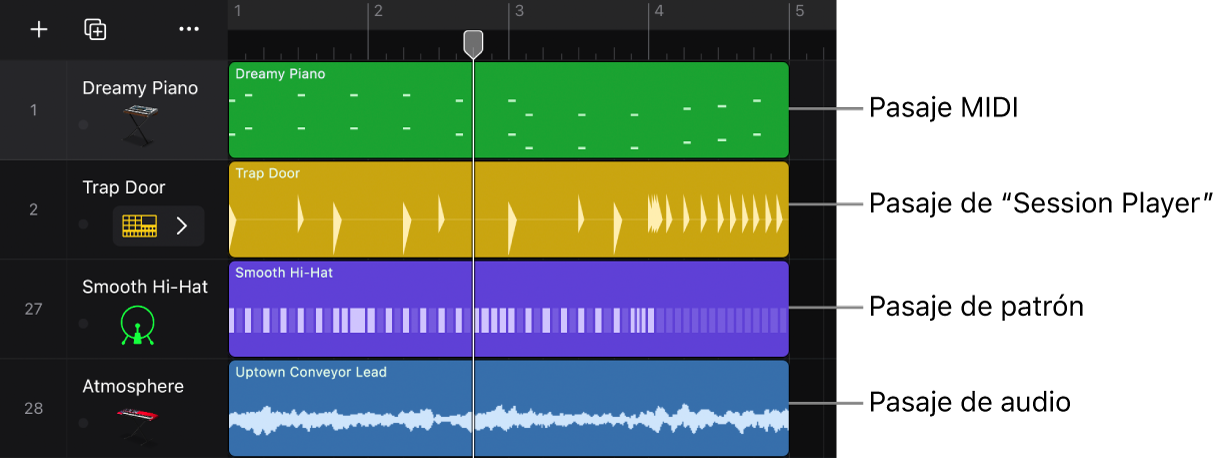Select the Atmosphere track name
The image size is (1224, 458).
[134, 386]
